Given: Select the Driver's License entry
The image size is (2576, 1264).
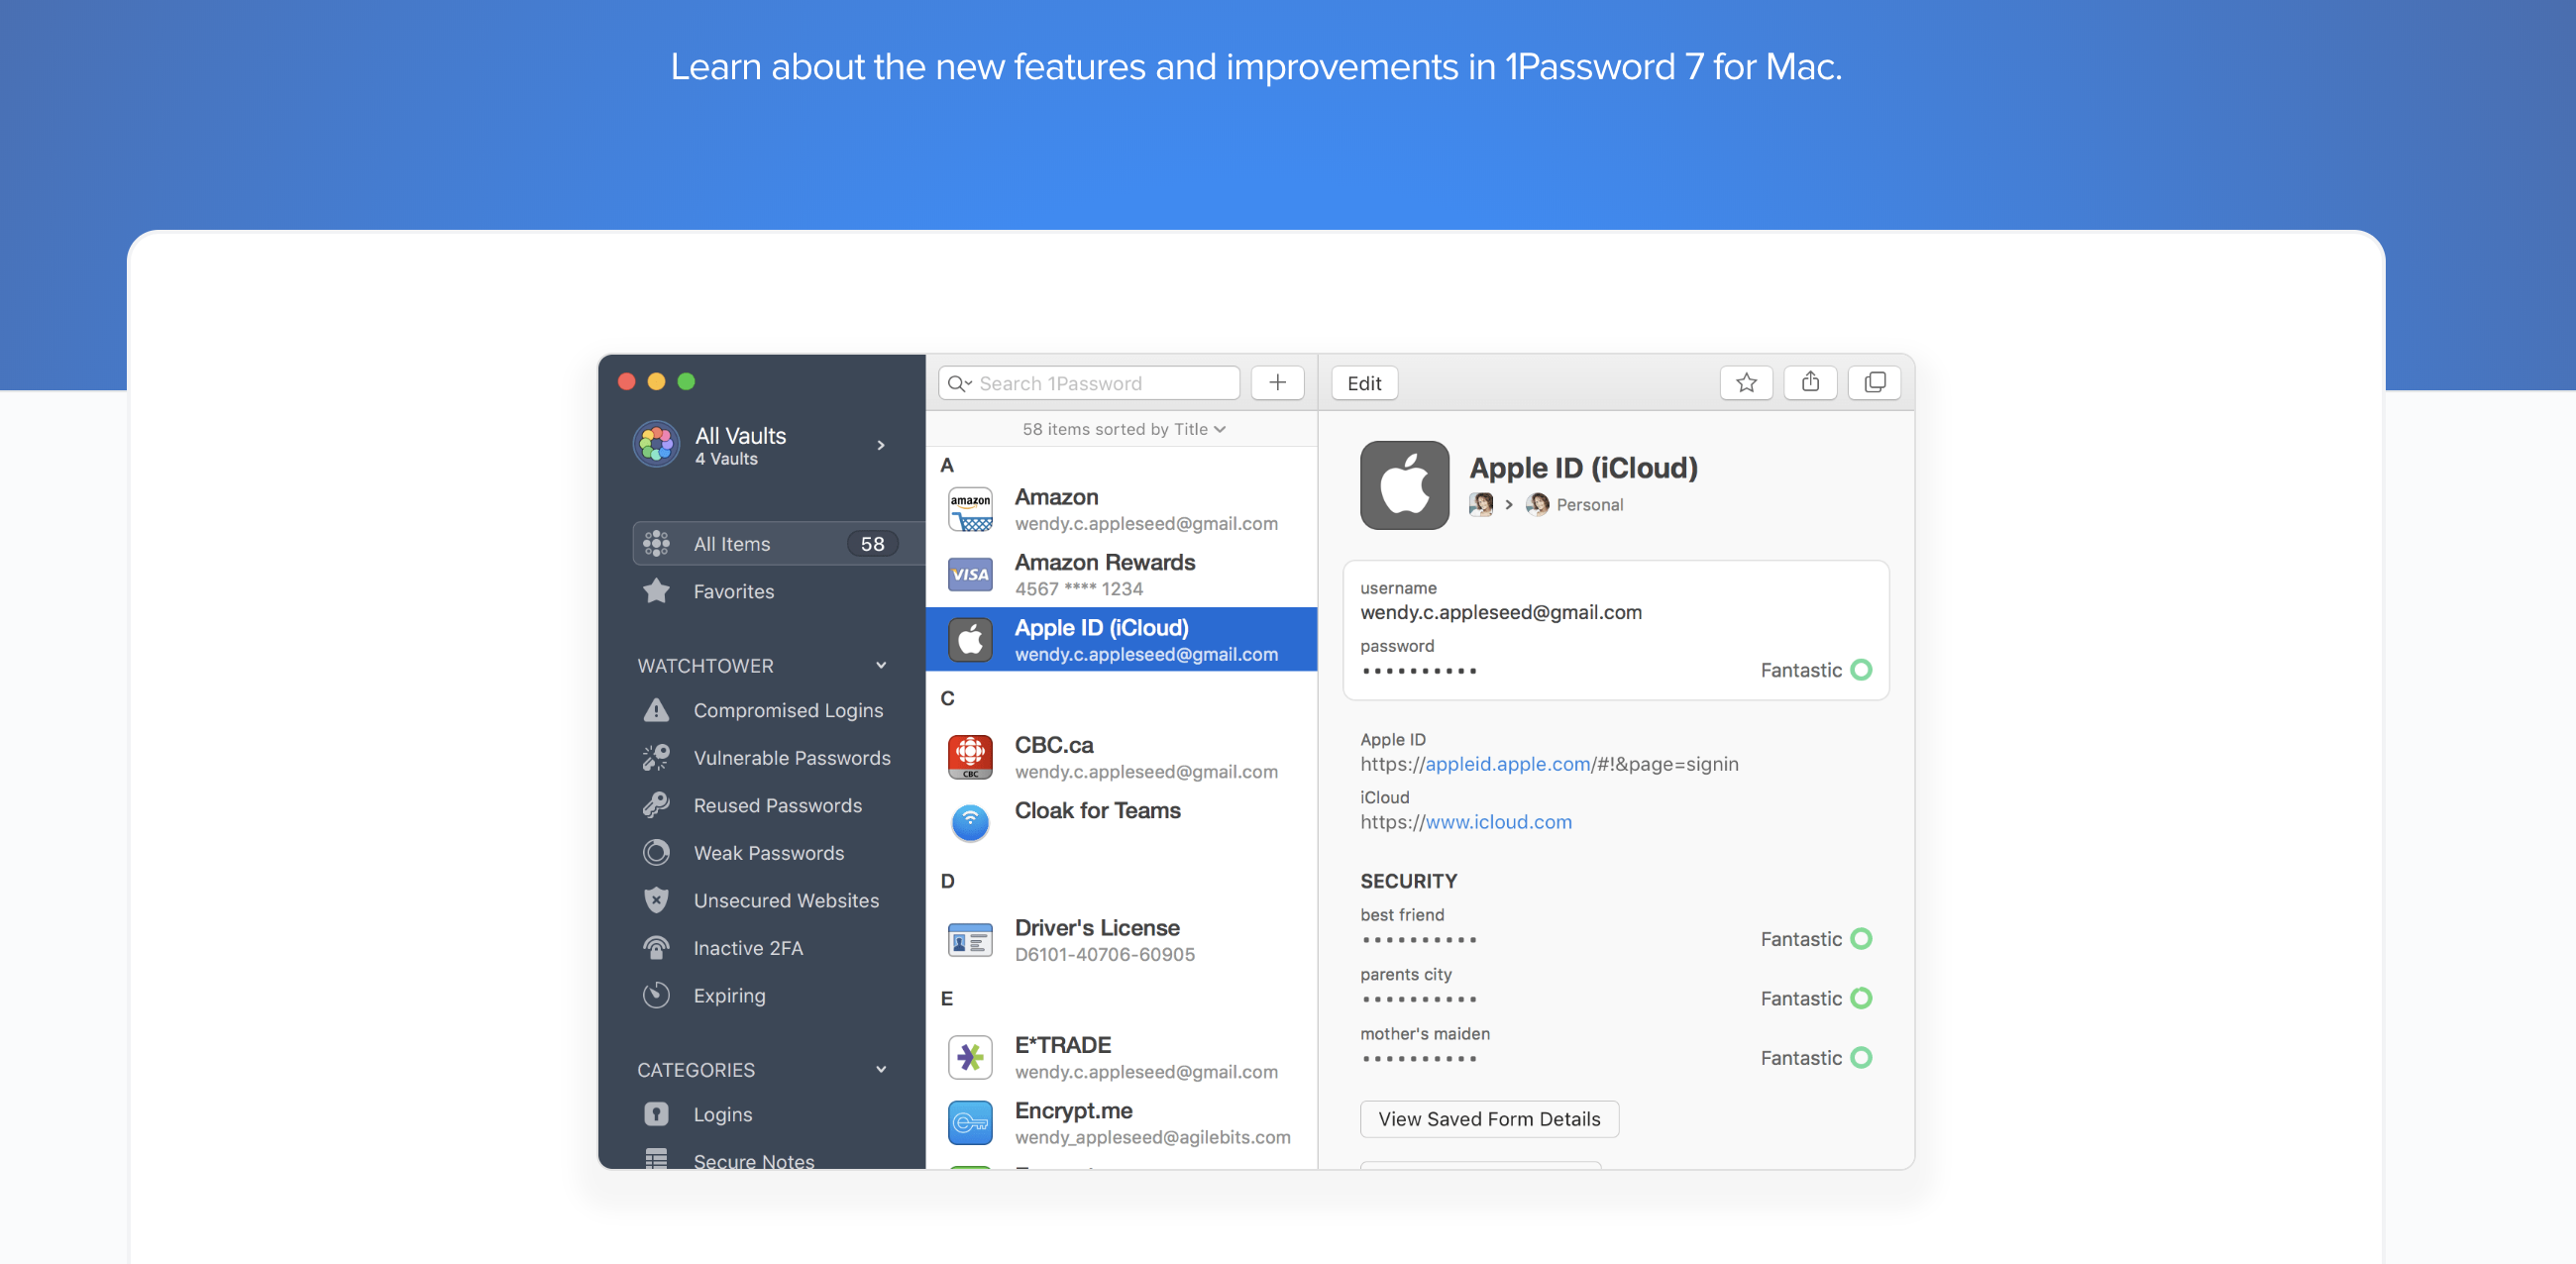Looking at the screenshot, I should tap(1121, 940).
